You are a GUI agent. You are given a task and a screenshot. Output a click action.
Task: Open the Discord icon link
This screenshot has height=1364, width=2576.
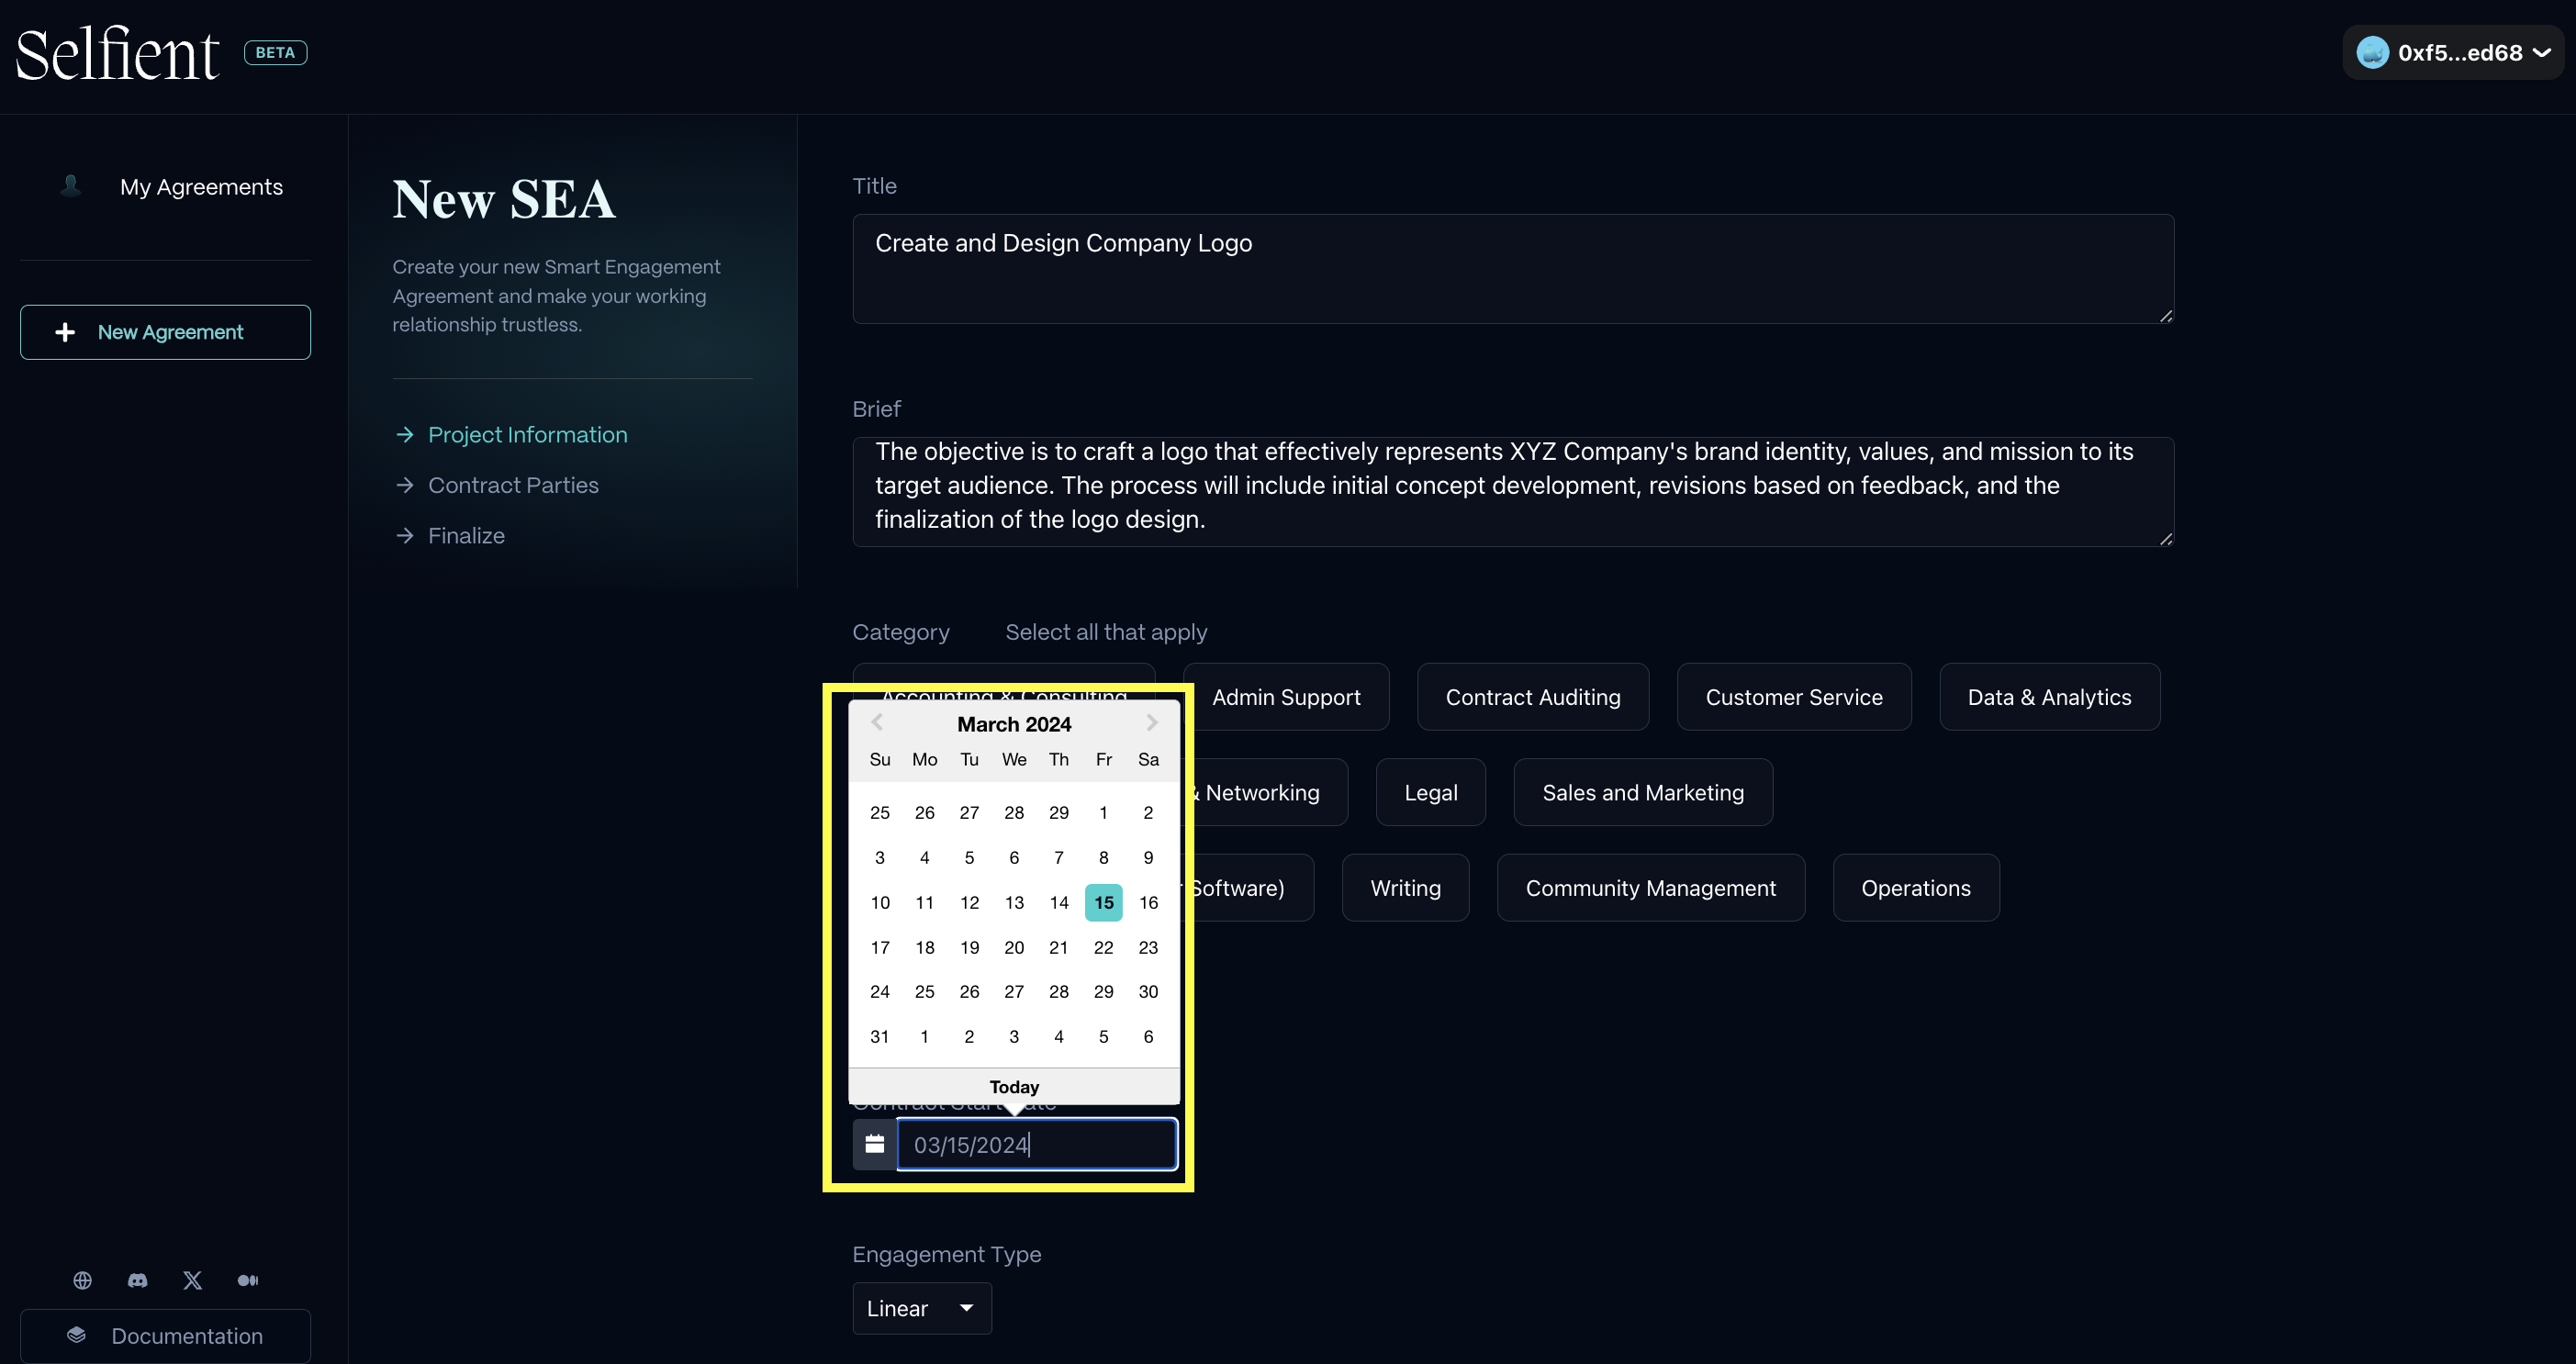[138, 1280]
